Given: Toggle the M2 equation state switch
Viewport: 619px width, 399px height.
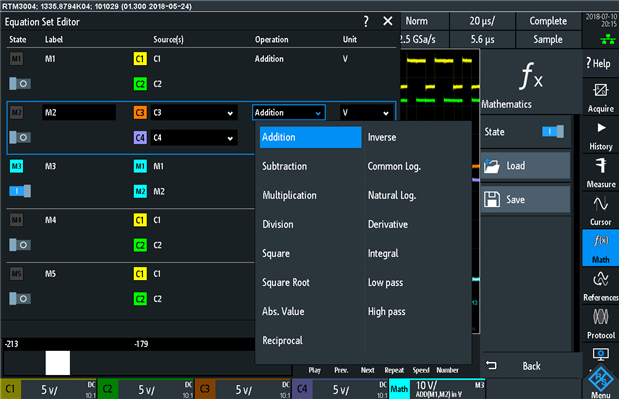Looking at the screenshot, I should pyautogui.click(x=20, y=137).
